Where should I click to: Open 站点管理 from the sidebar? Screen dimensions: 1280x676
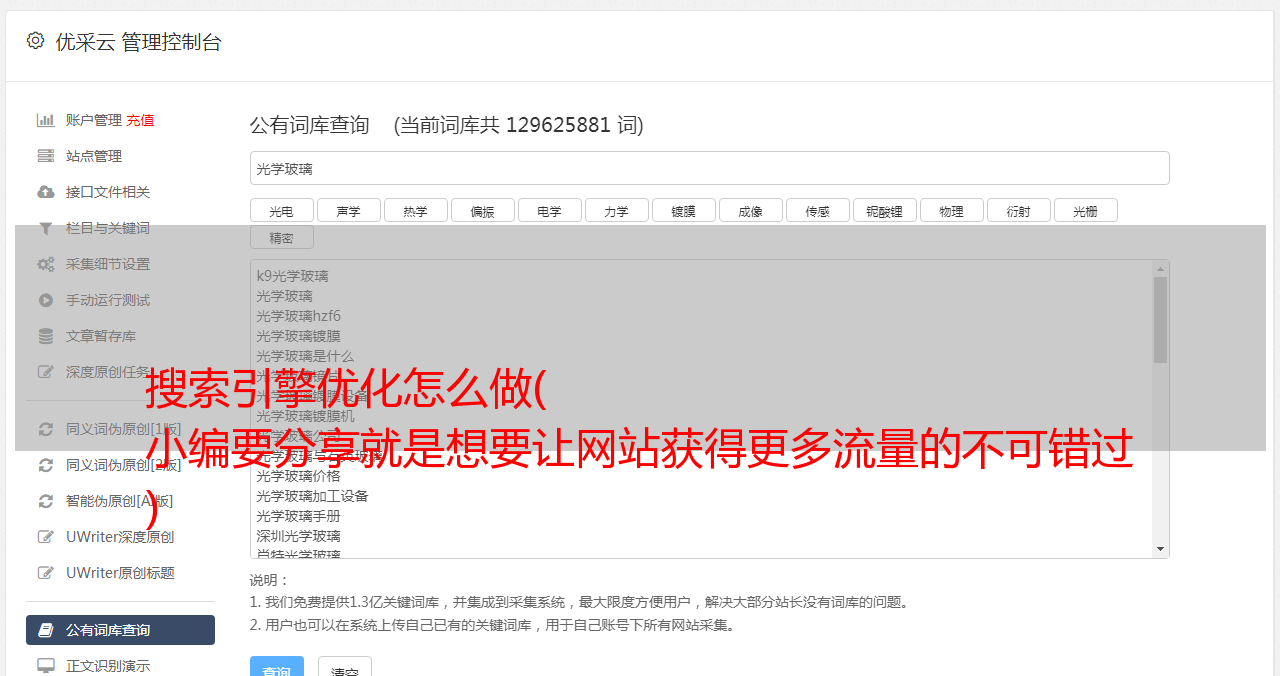(94, 156)
